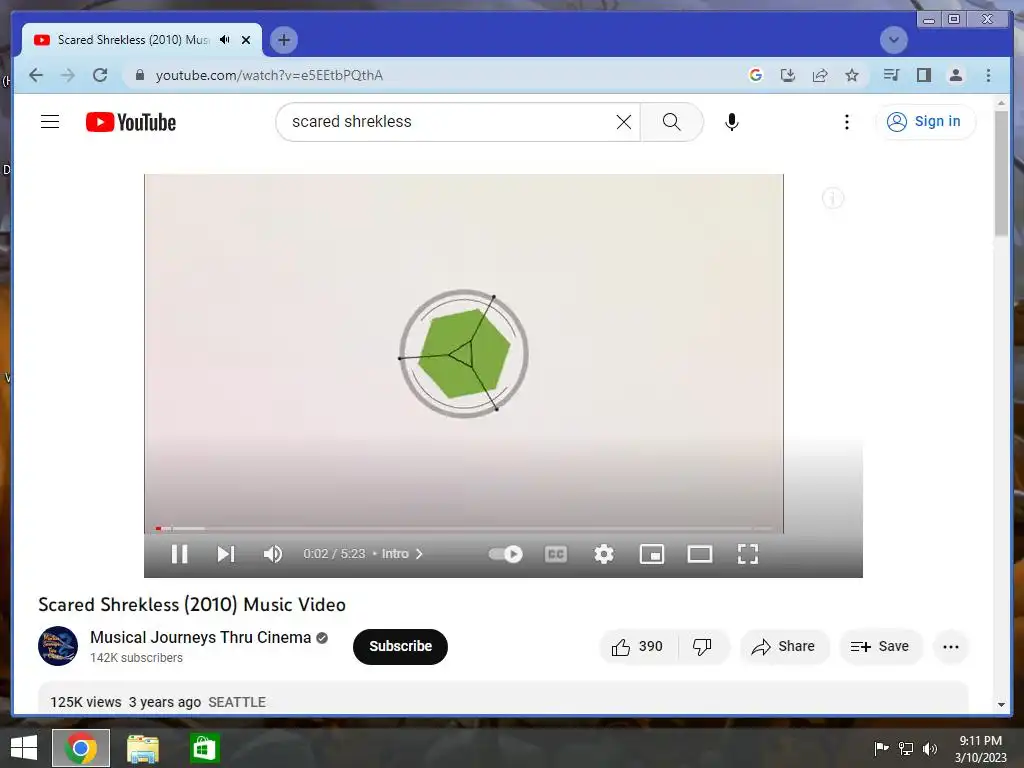Screen dimensions: 1024x768
Task: Reload the page
Action: click(x=100, y=75)
